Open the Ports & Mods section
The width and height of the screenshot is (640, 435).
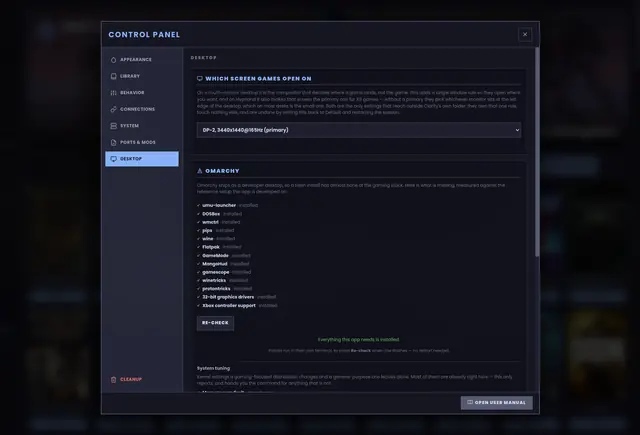click(142, 142)
